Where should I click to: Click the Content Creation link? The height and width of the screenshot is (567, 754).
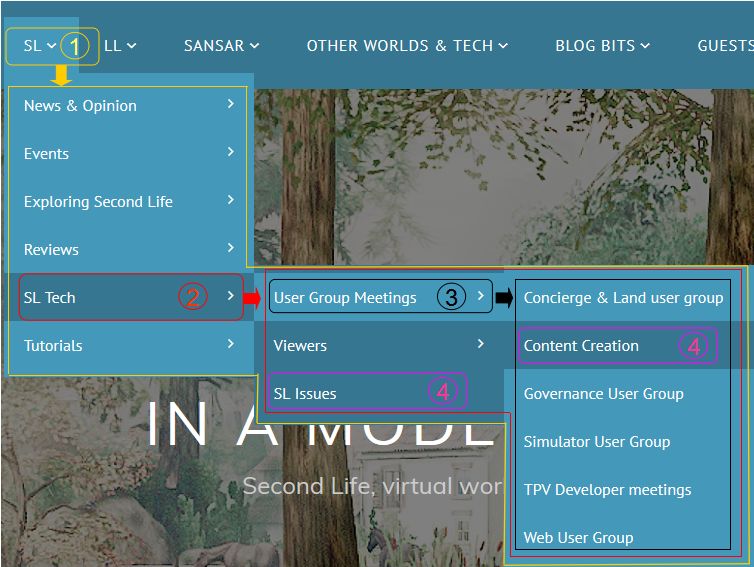coord(581,346)
